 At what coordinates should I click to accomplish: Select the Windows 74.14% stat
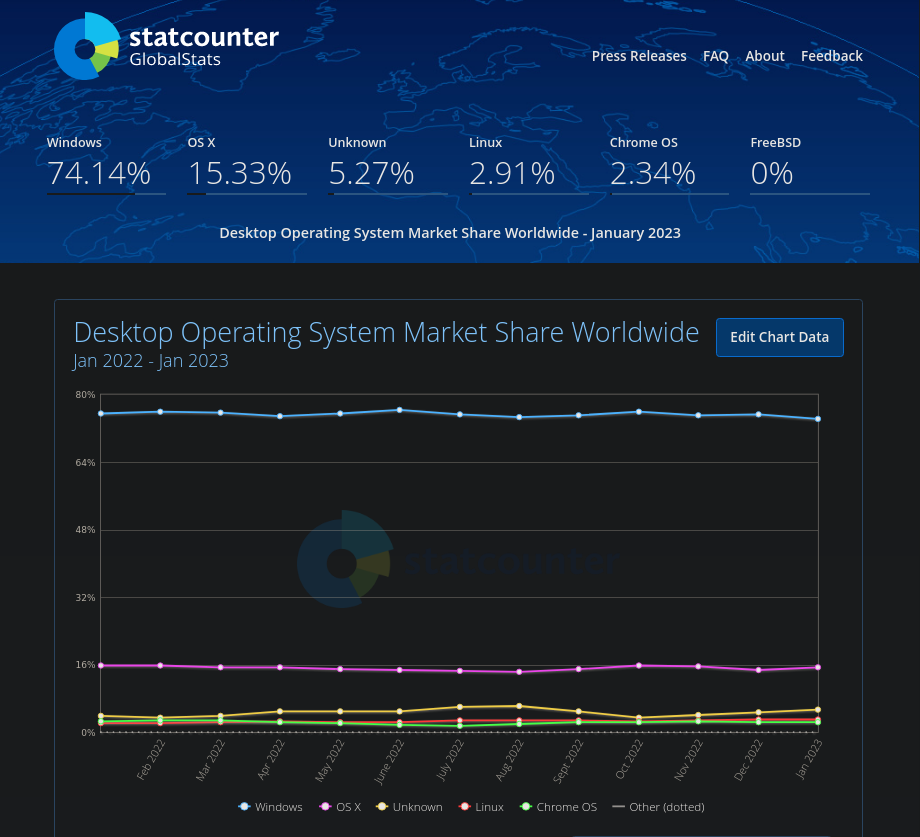[x=106, y=165]
